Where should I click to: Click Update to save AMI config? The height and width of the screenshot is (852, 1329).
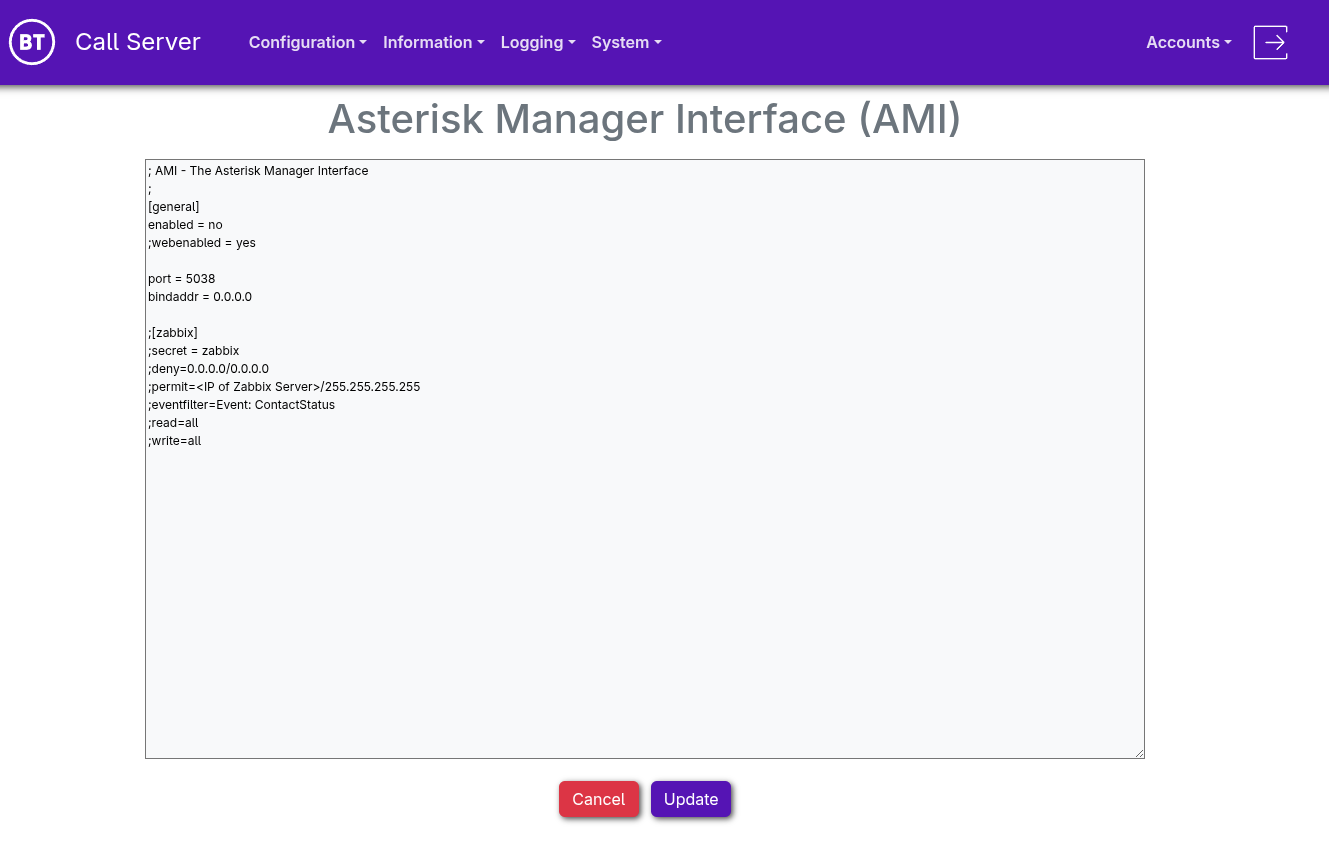[691, 799]
